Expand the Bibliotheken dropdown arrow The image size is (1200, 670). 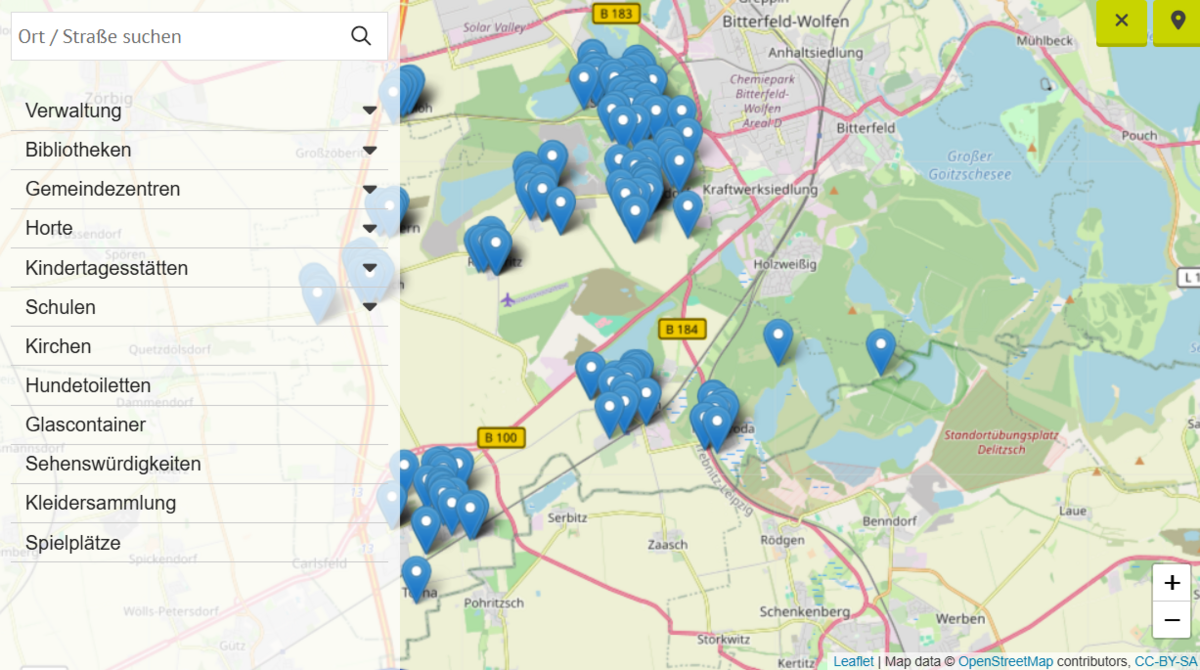(x=370, y=151)
